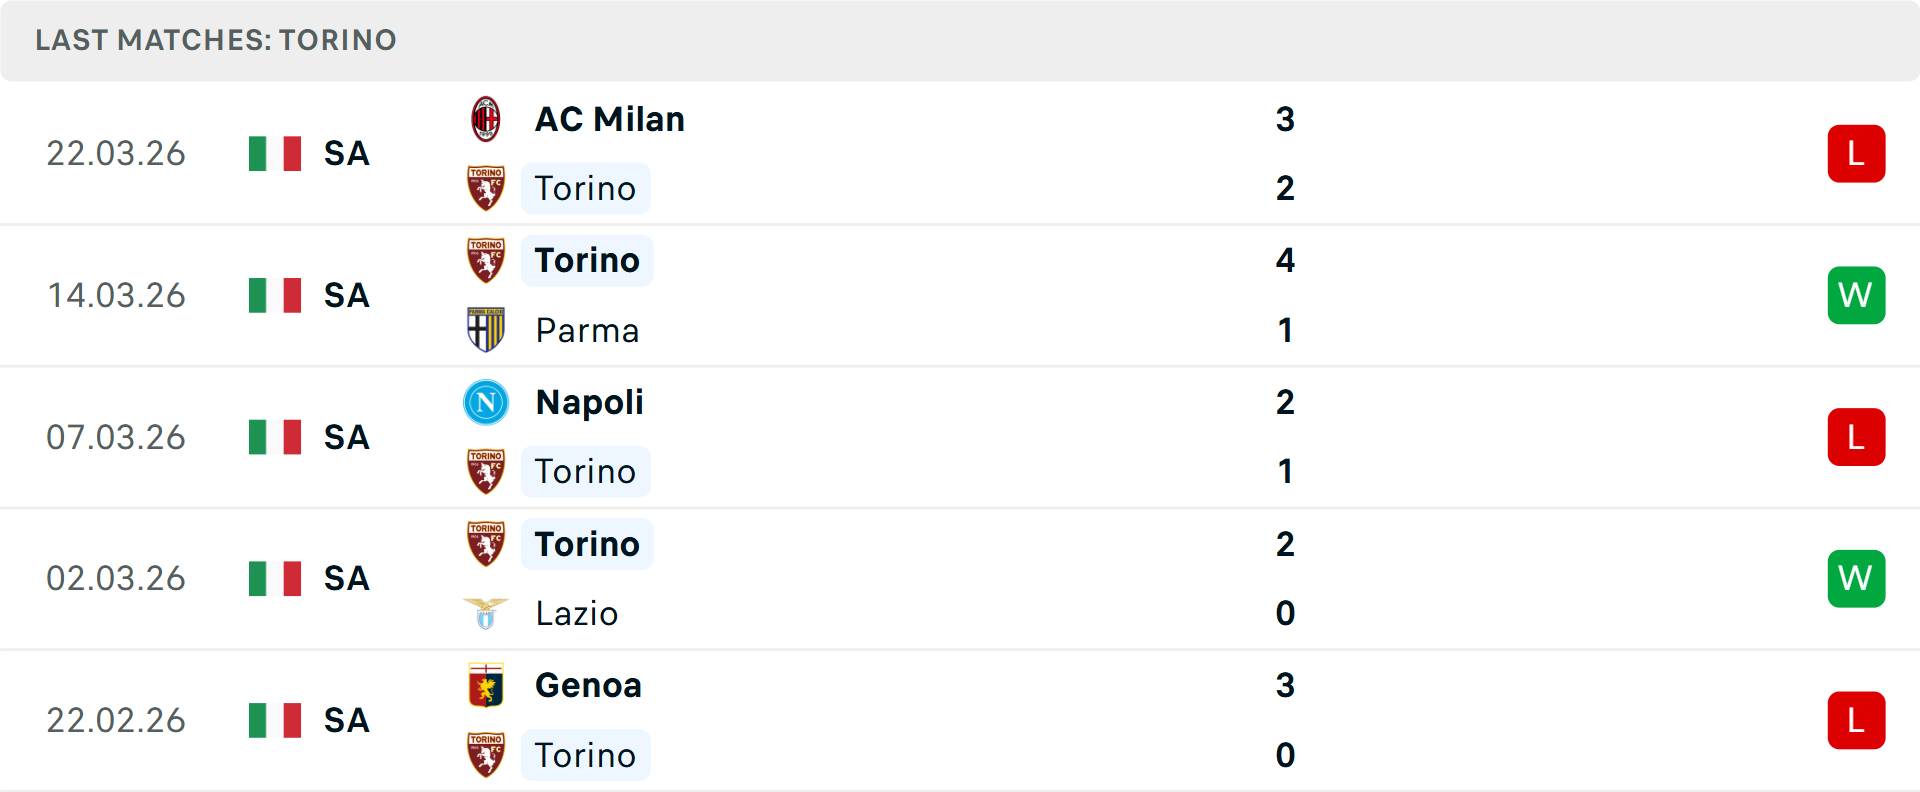Click the red L badge for Genoa match
The image size is (1920, 792).
pyautogui.click(x=1856, y=720)
